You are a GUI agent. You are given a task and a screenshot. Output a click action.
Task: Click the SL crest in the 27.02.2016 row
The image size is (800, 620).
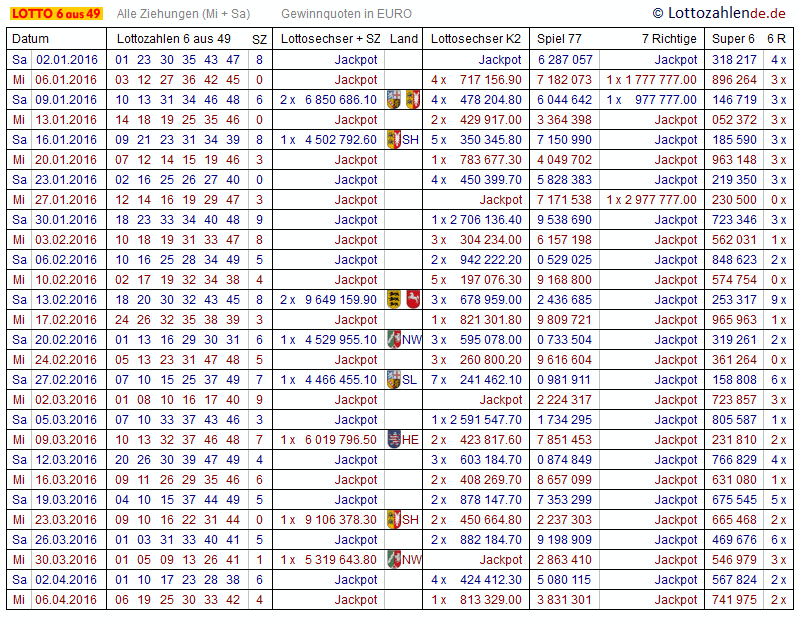tap(394, 380)
